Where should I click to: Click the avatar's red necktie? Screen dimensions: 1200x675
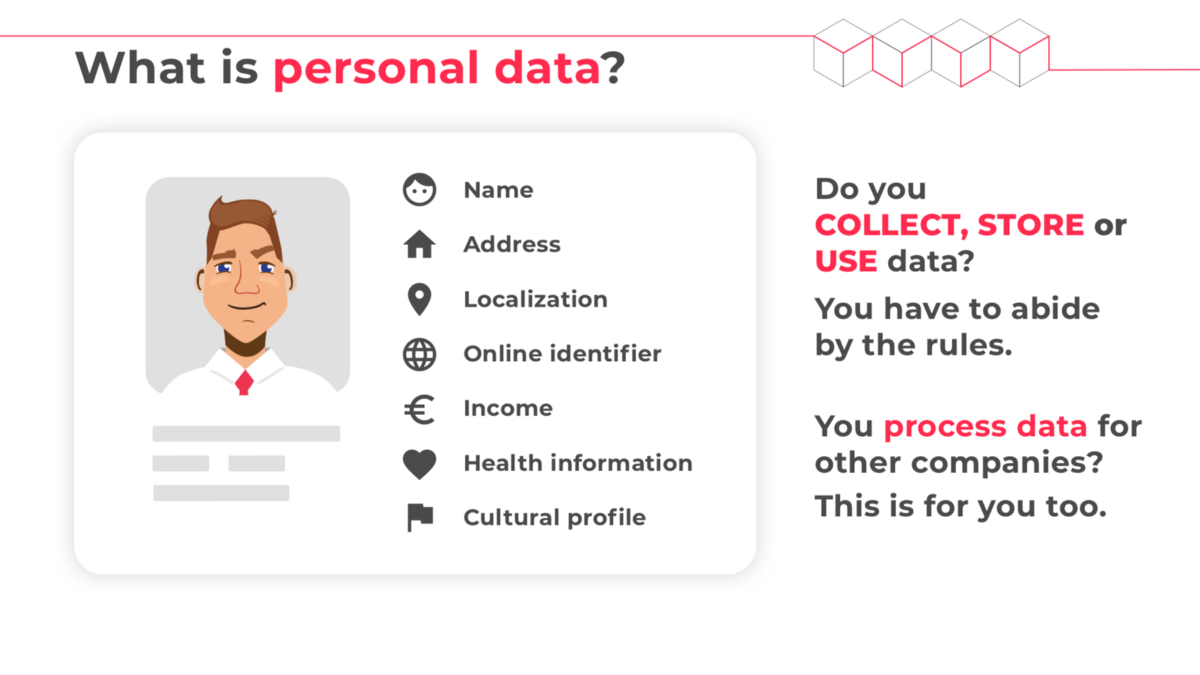[x=244, y=382]
